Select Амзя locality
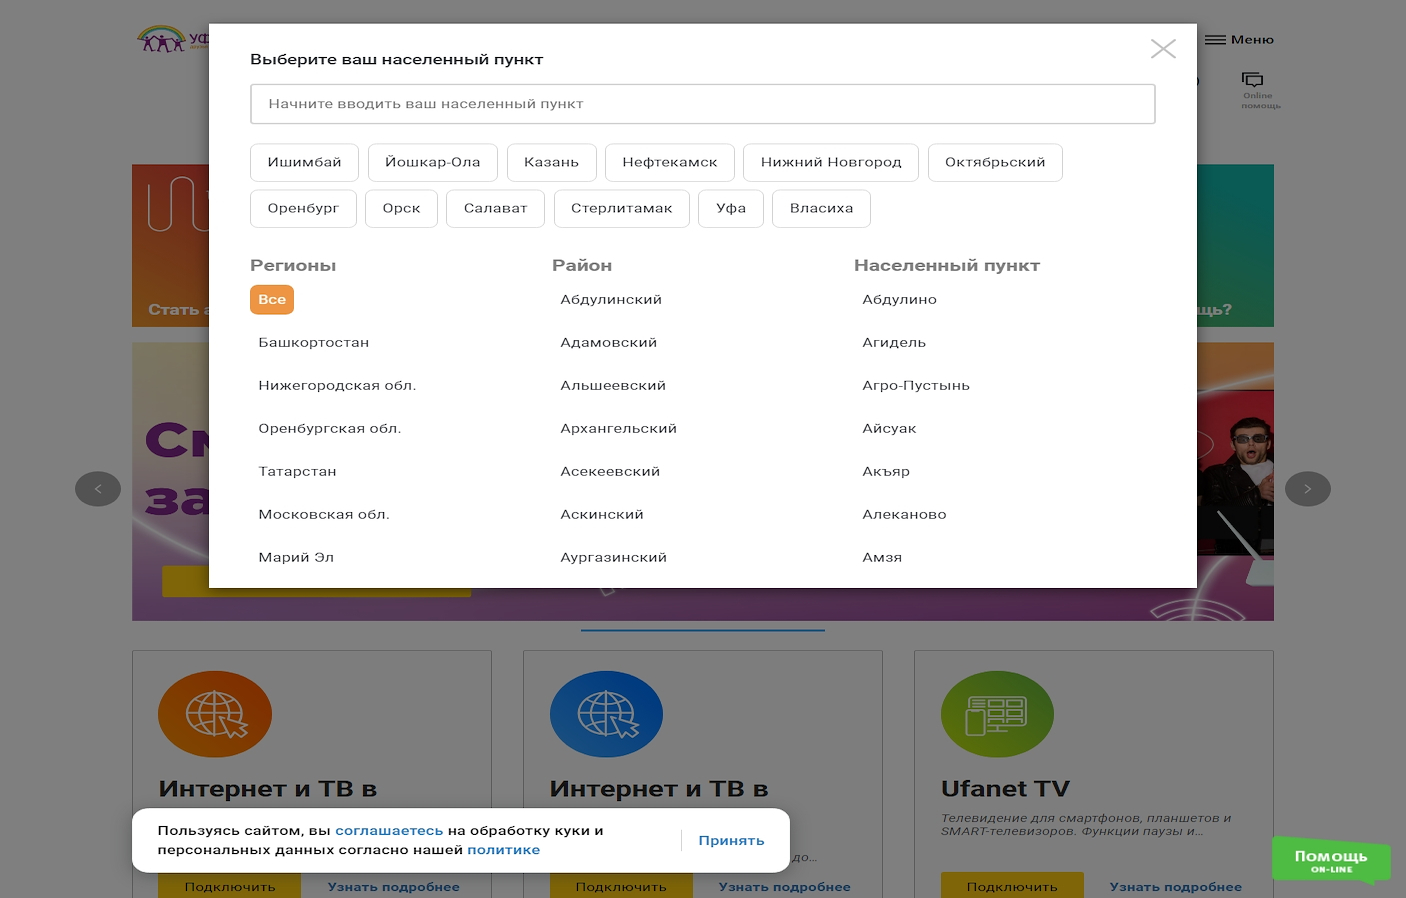The height and width of the screenshot is (898, 1406). [882, 557]
